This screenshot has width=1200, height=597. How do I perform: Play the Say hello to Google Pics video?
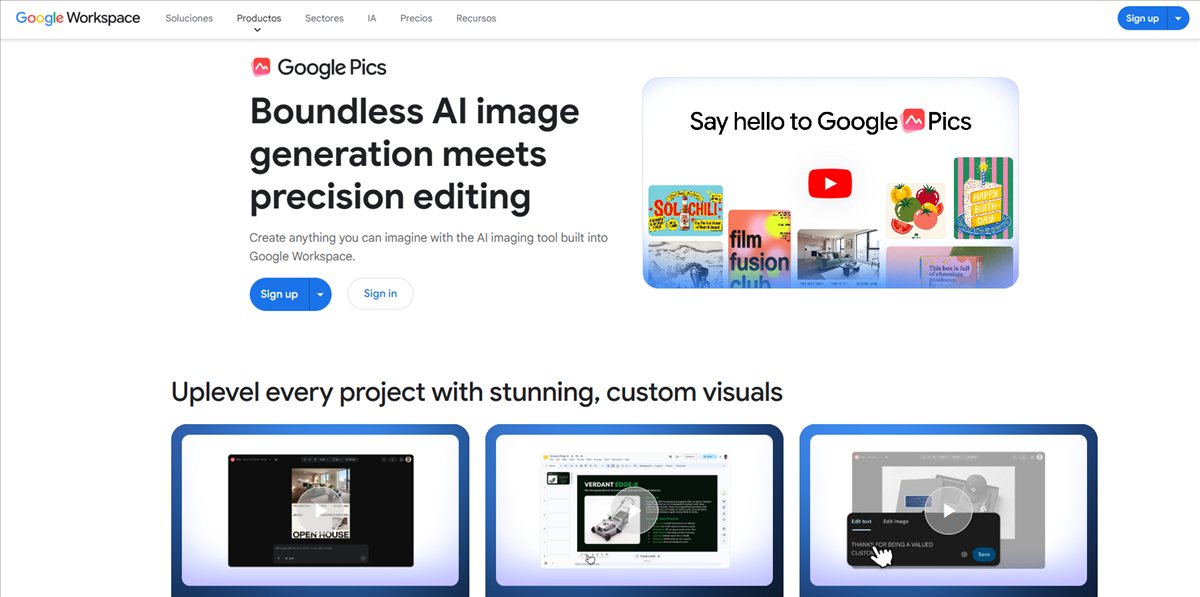pos(830,183)
